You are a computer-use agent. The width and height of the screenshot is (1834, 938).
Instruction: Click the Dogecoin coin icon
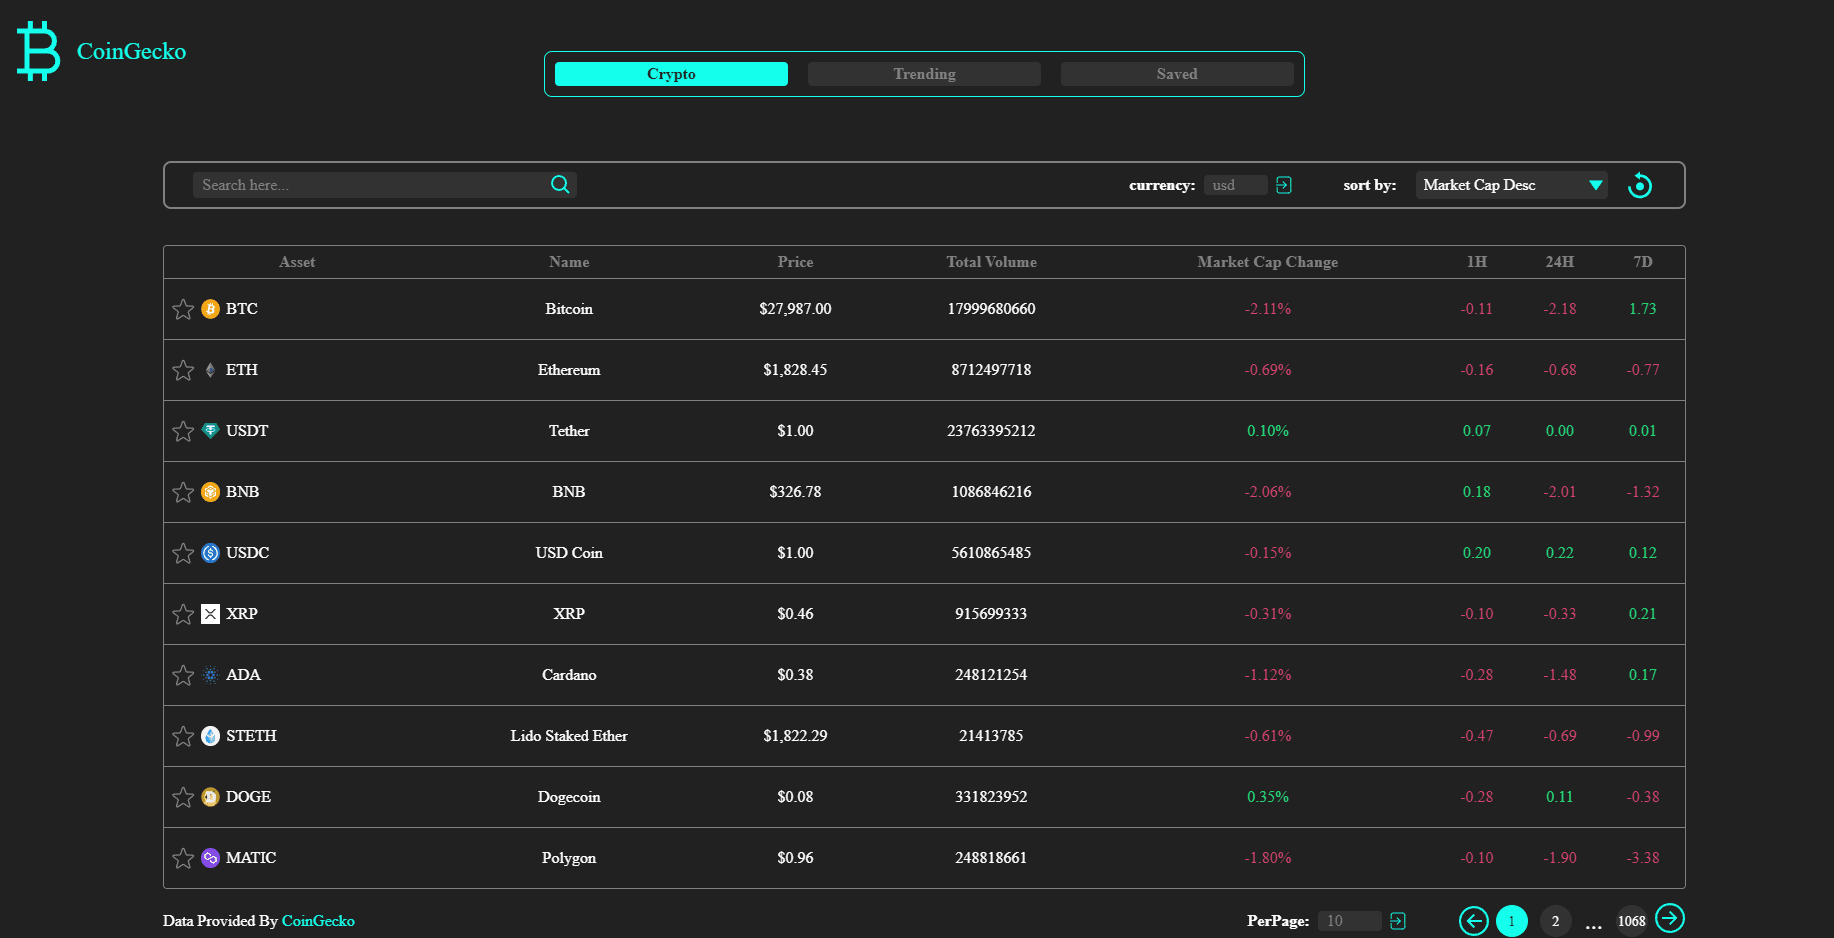click(210, 797)
